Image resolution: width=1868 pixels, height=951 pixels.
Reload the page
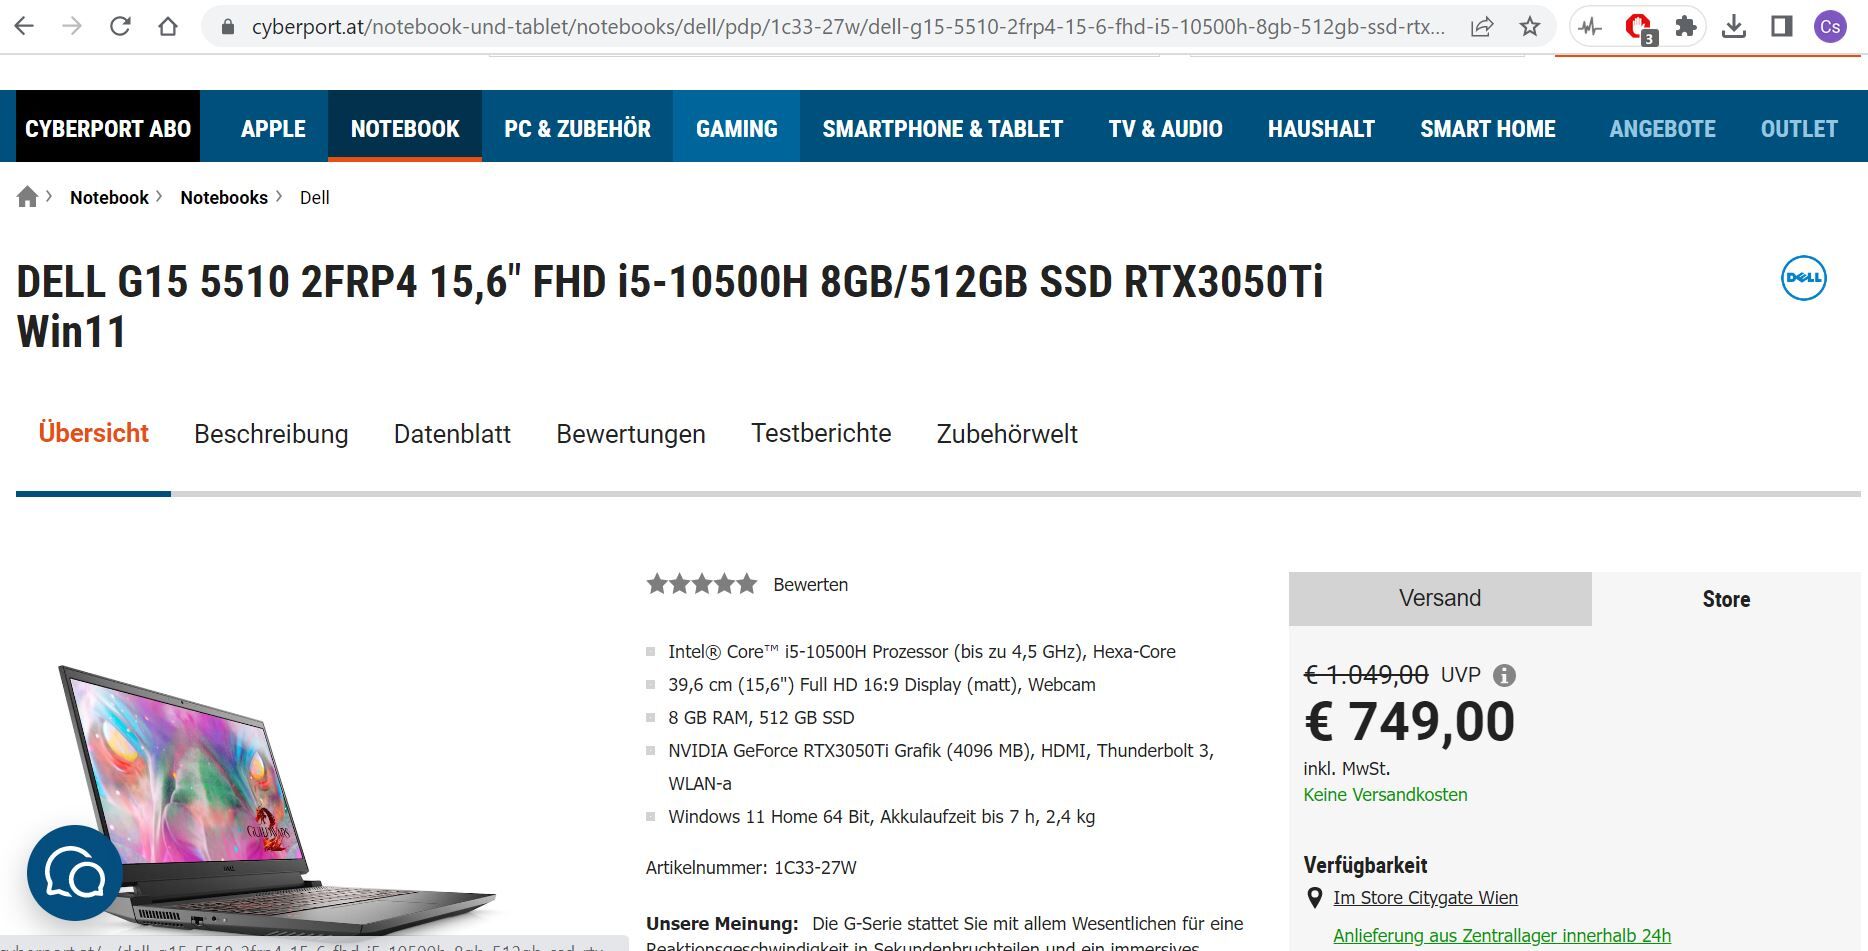click(120, 27)
